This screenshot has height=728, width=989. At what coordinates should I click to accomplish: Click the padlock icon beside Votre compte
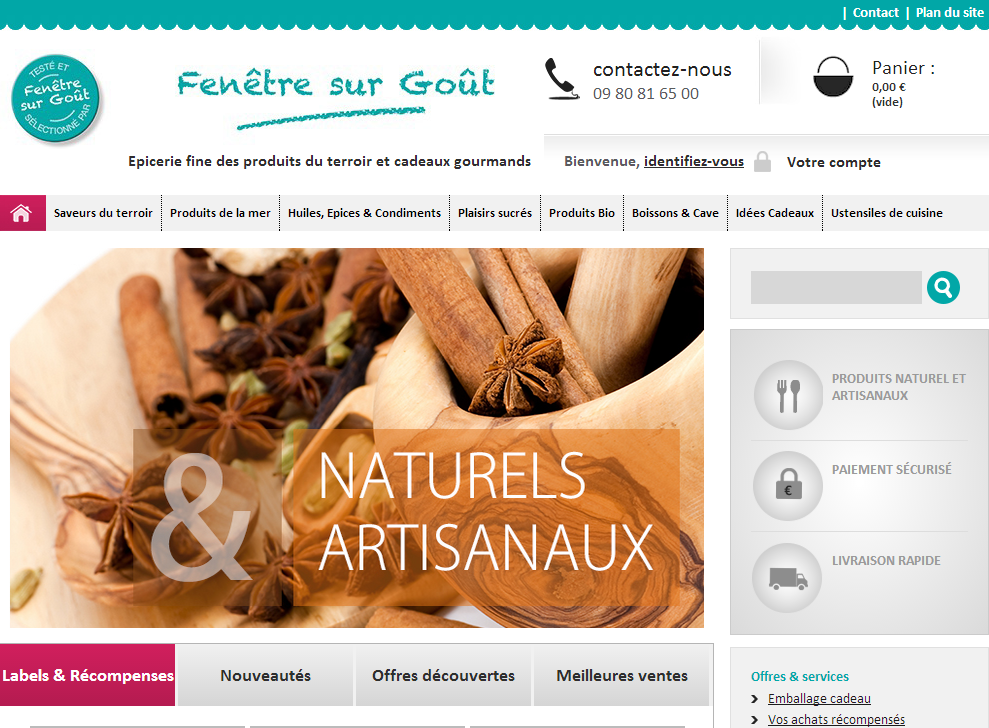[763, 161]
